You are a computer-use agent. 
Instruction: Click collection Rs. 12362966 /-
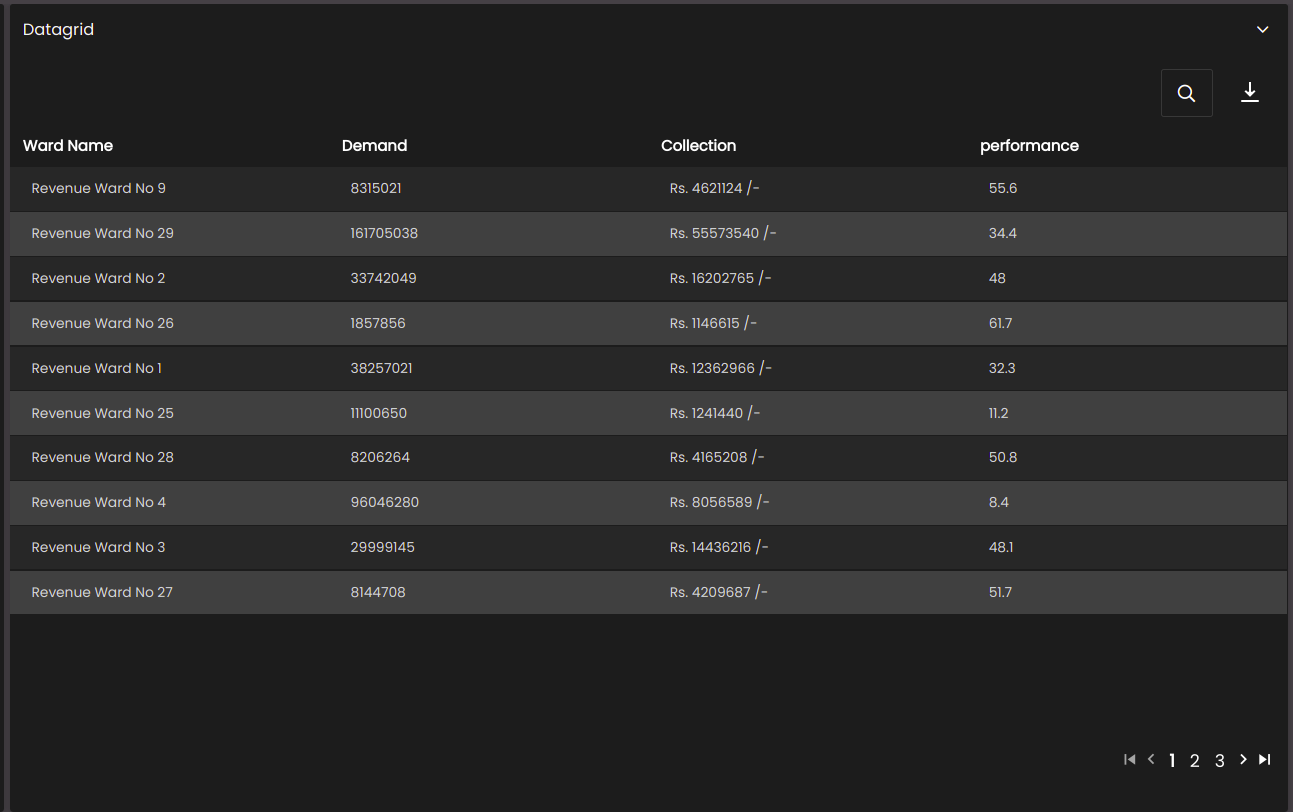721,368
